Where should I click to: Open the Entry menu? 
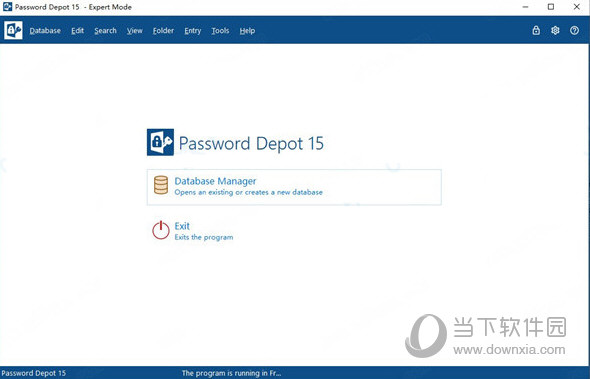[x=193, y=31]
